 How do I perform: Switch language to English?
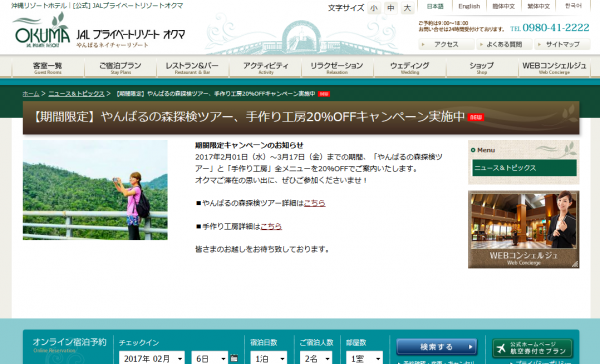(469, 6)
